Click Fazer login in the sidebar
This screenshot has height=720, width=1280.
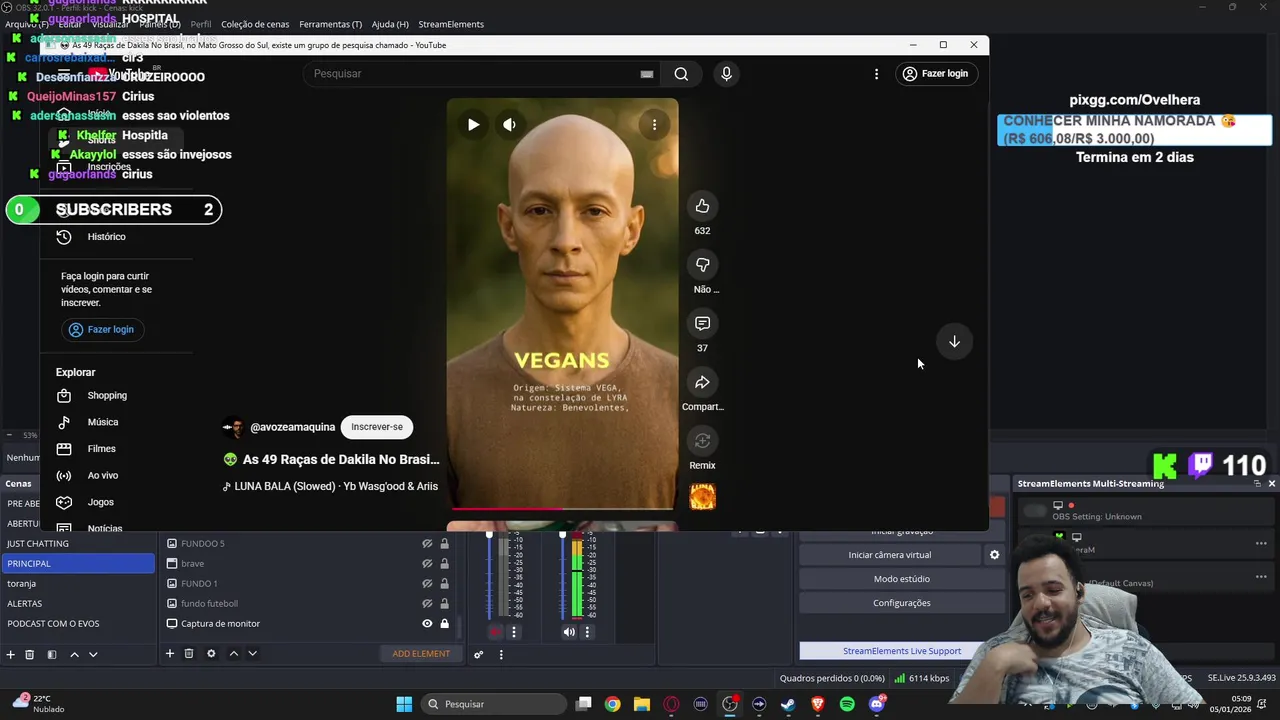pyautogui.click(x=101, y=329)
